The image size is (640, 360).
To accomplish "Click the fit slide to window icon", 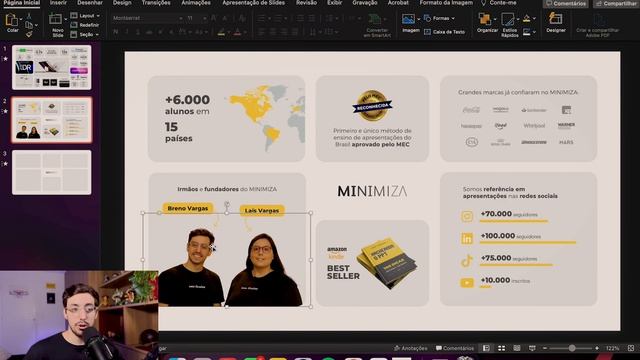I will pyautogui.click(x=631, y=348).
